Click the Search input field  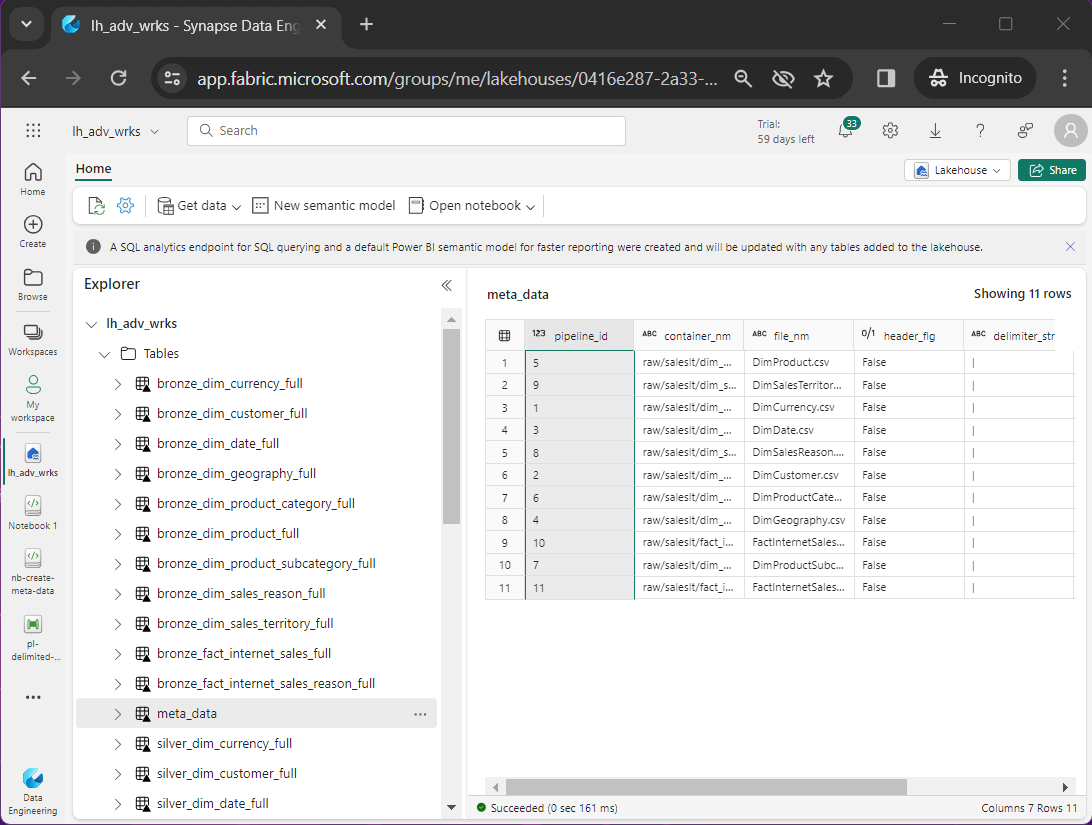406,131
